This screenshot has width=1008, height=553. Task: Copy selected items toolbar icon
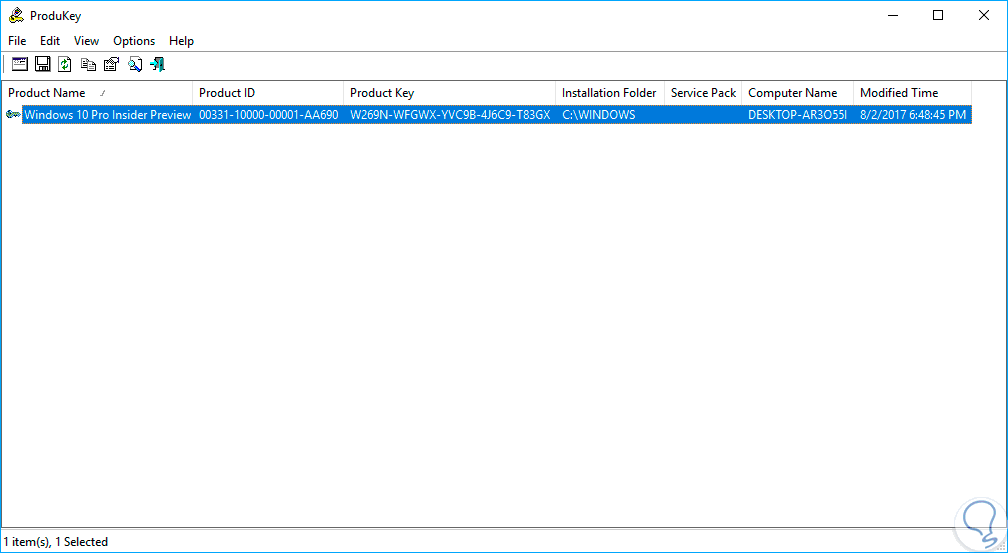(x=88, y=64)
